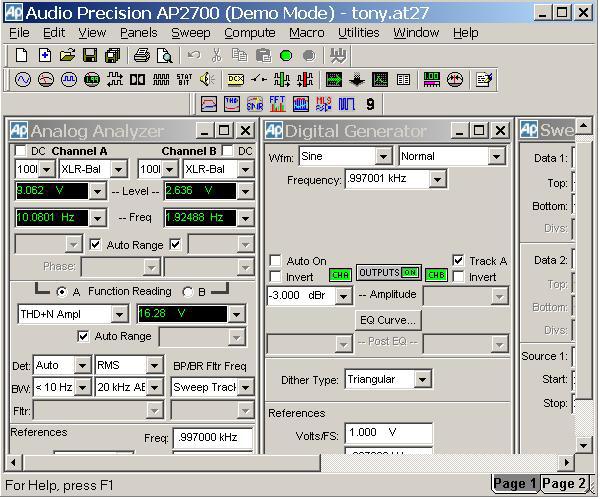Expand the Dither Type Triangular dropdown
600x499 pixels.
422,380
